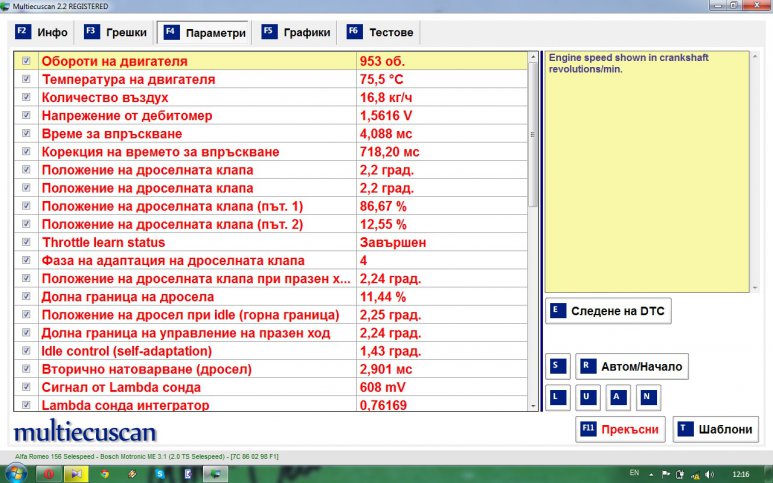Switch to the Графики tab
The height and width of the screenshot is (483, 773).
click(x=296, y=32)
